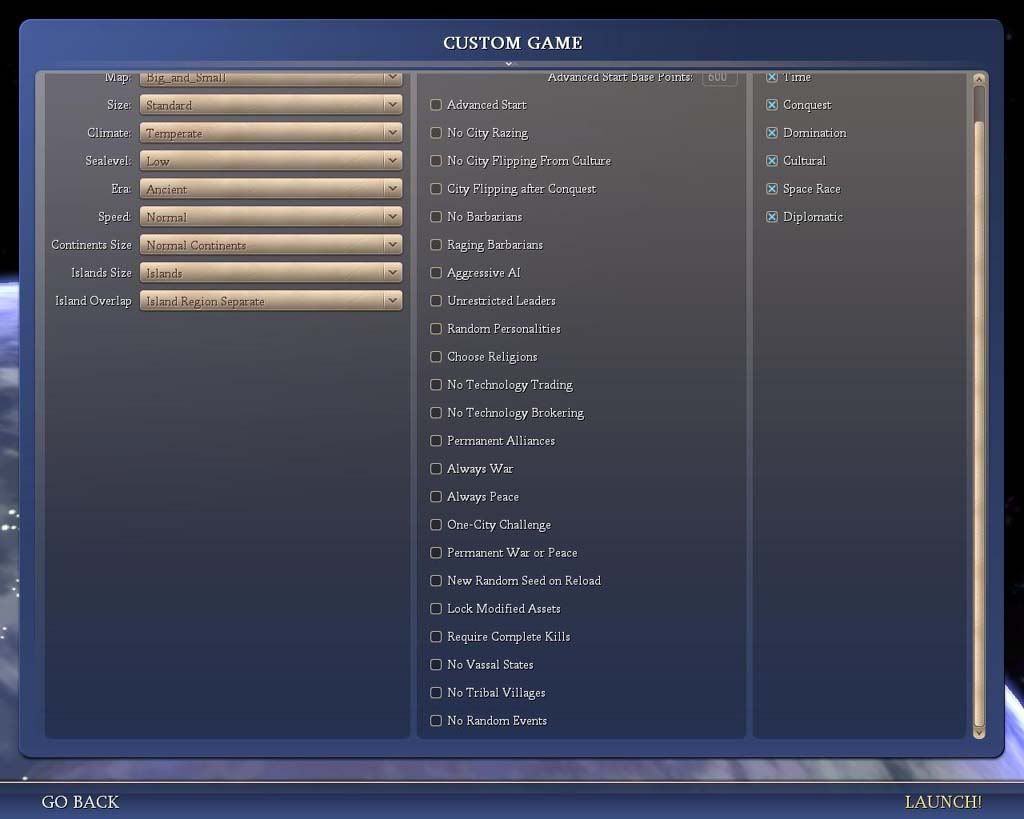Check the No Vassal States option
Viewport: 1024px width, 819px height.
[x=436, y=665]
